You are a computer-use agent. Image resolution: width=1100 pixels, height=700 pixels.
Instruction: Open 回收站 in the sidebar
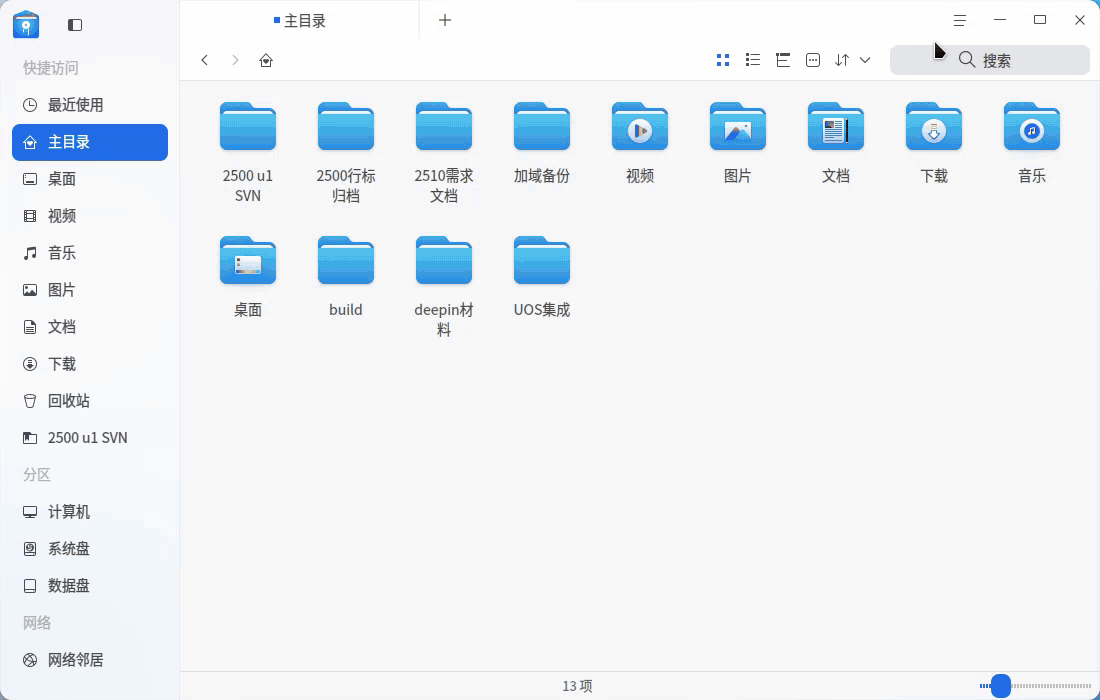pyautogui.click(x=90, y=401)
